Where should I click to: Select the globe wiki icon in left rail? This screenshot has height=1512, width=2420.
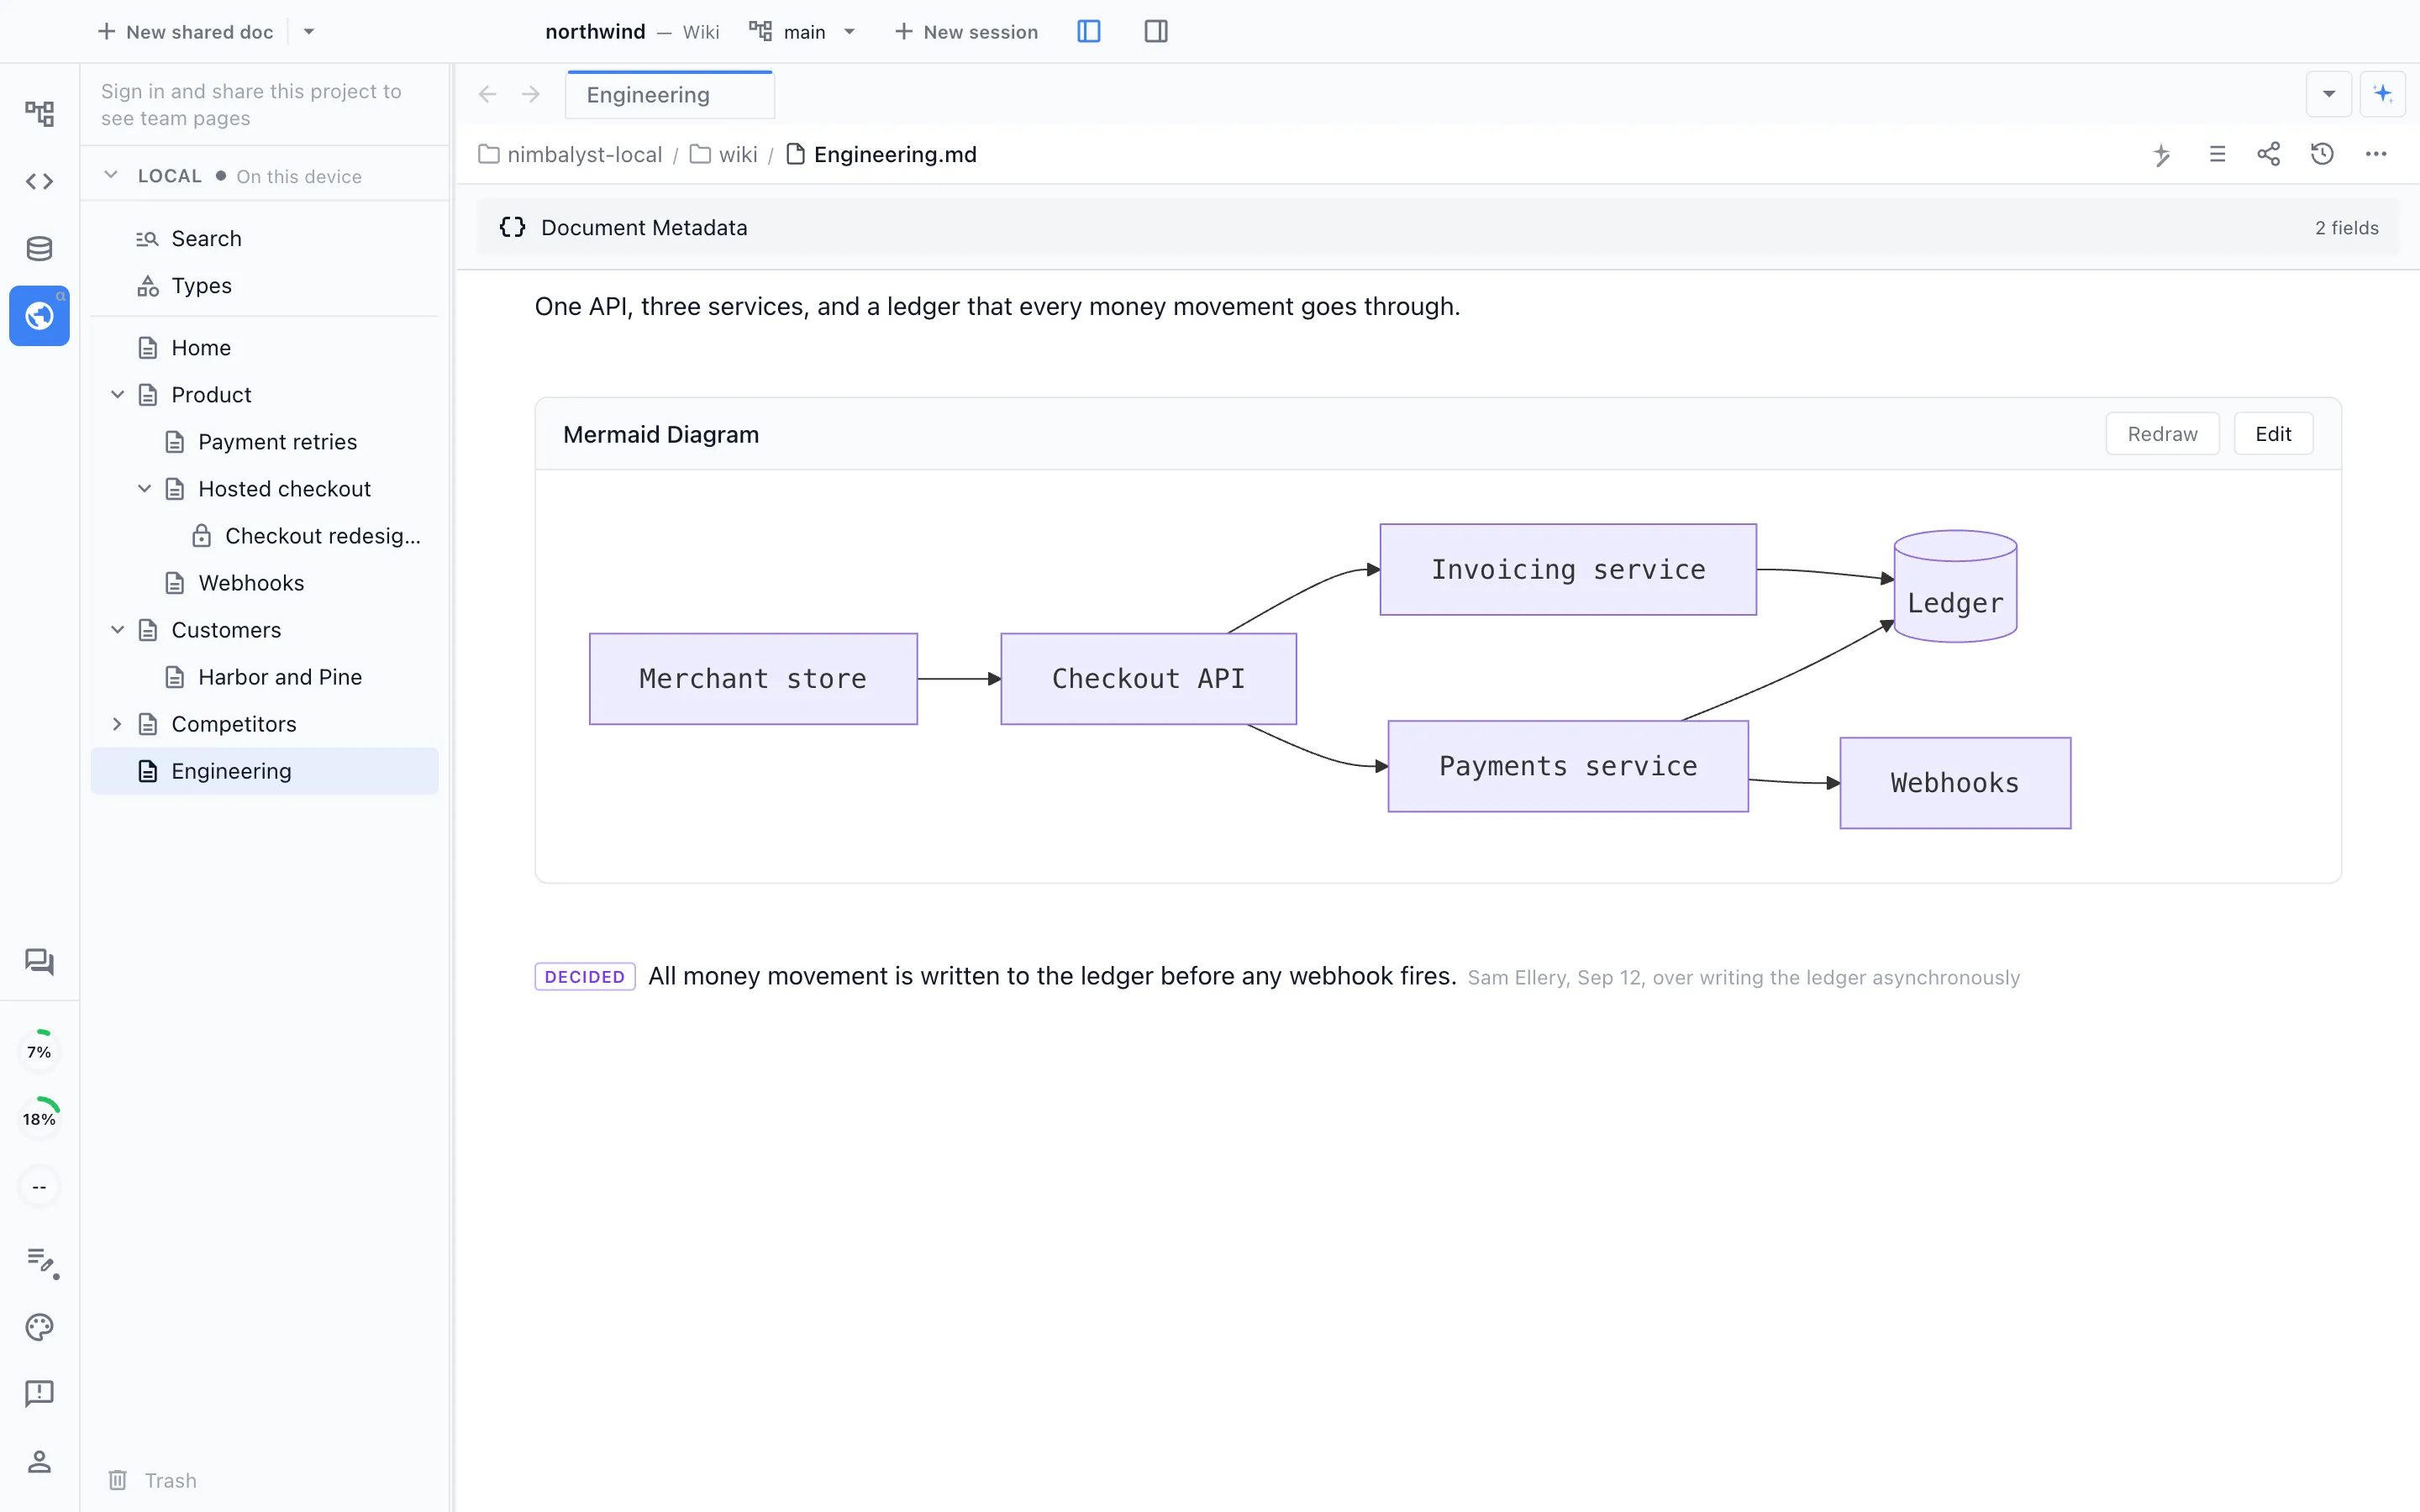(x=39, y=316)
